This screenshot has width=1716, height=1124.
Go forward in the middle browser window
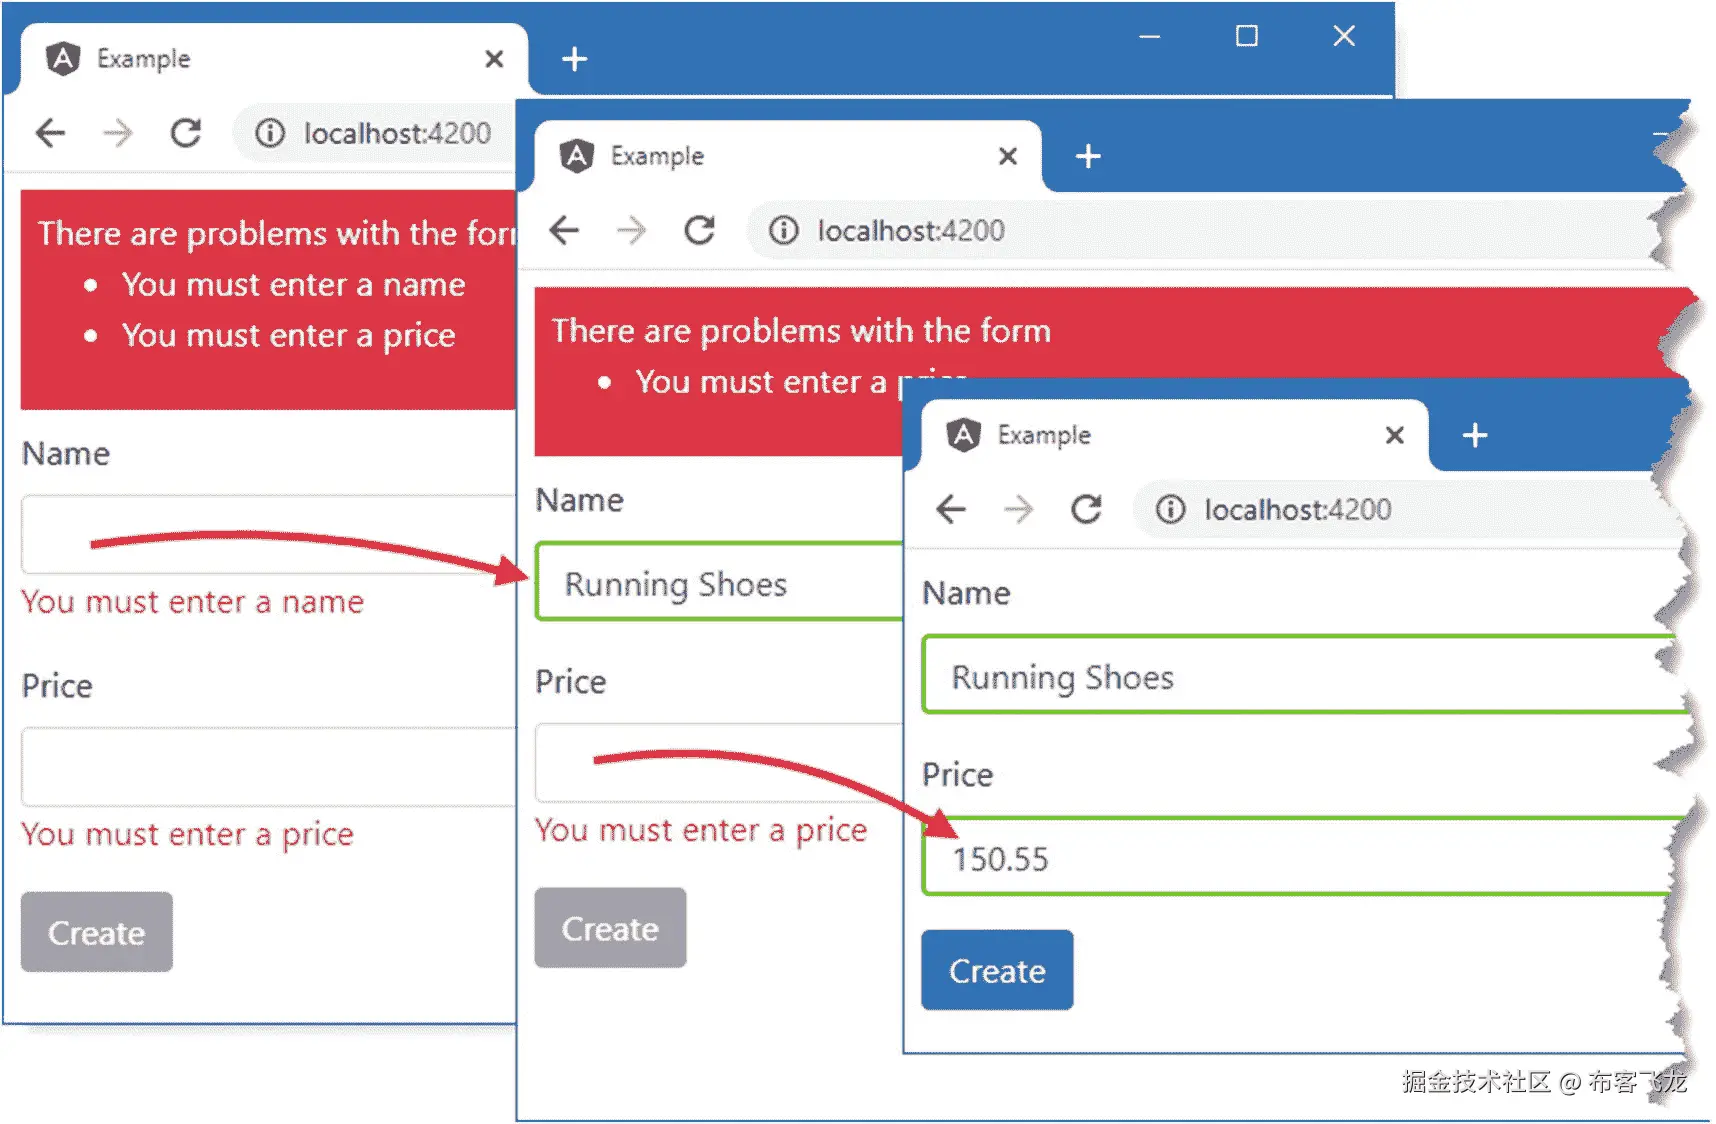(632, 231)
